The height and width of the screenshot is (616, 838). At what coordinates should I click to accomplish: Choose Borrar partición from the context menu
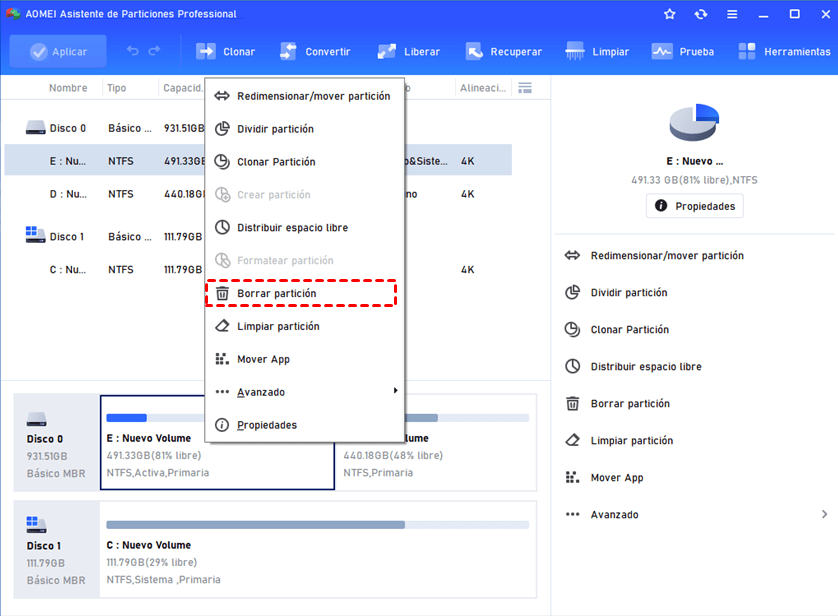pyautogui.click(x=301, y=293)
